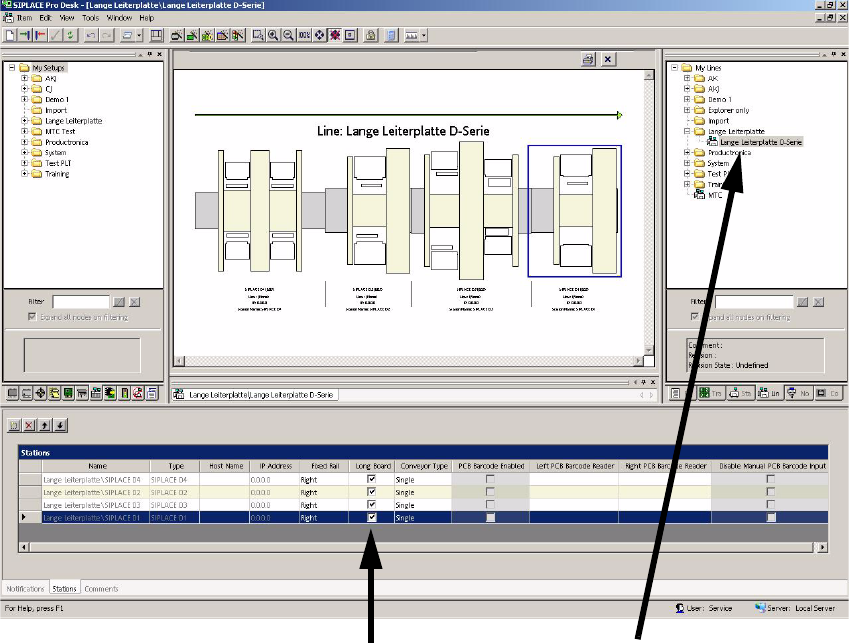Open the Lange Leiterplatte D-Serie document tab
This screenshot has height=643, width=849.
(255, 395)
